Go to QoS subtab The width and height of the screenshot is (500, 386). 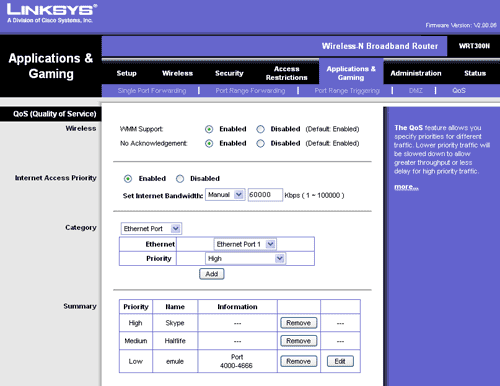(459, 91)
